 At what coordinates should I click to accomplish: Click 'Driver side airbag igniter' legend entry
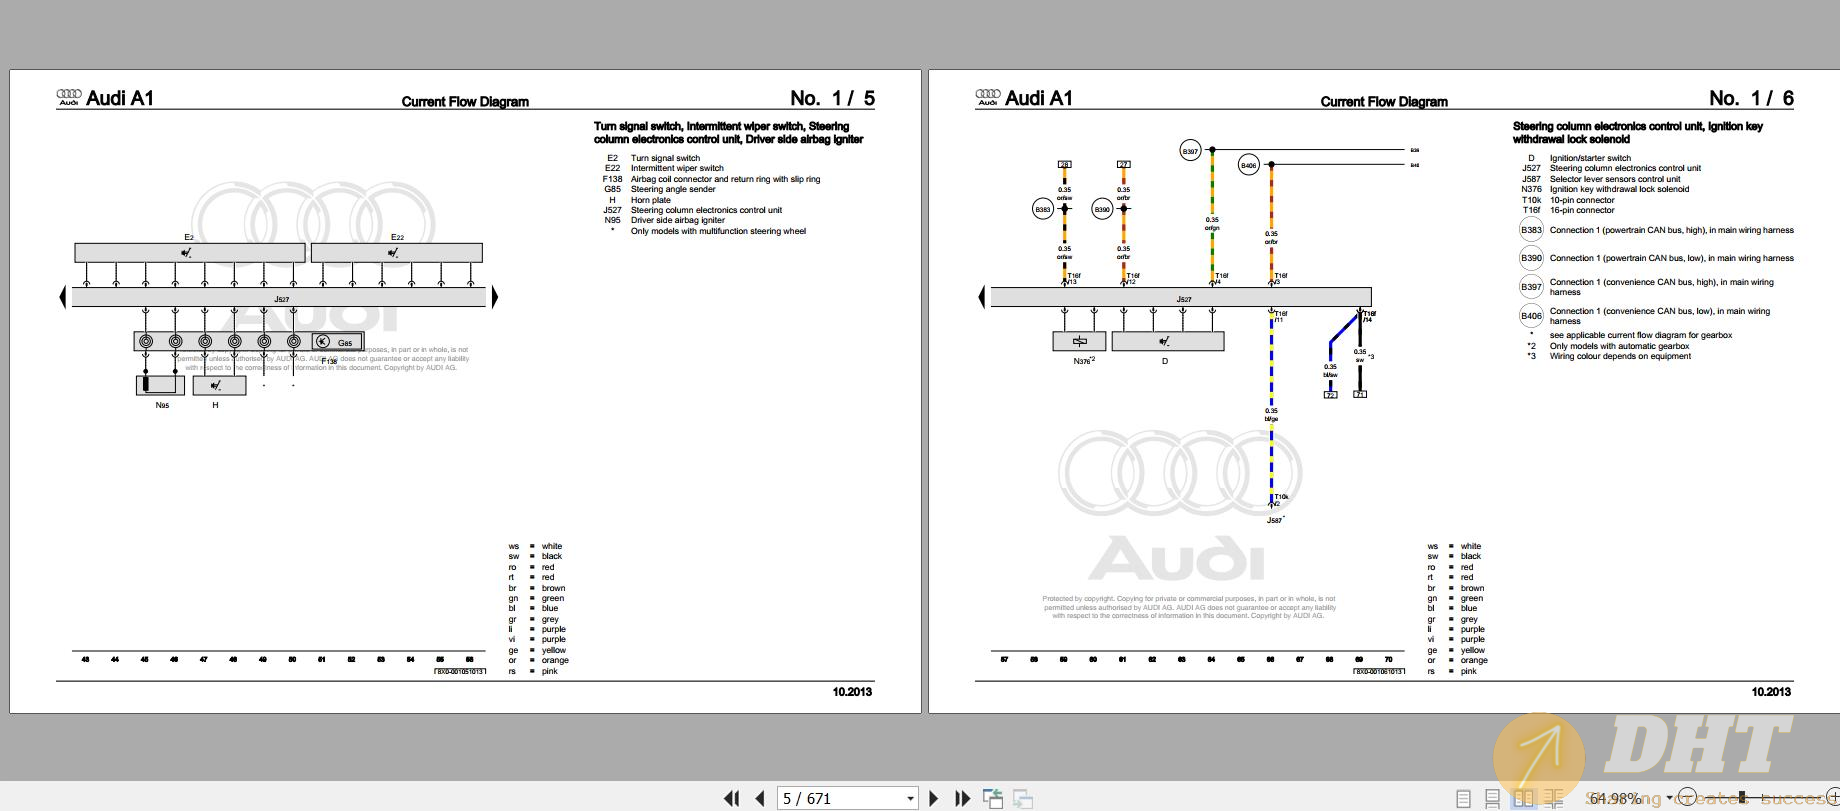pyautogui.click(x=677, y=220)
